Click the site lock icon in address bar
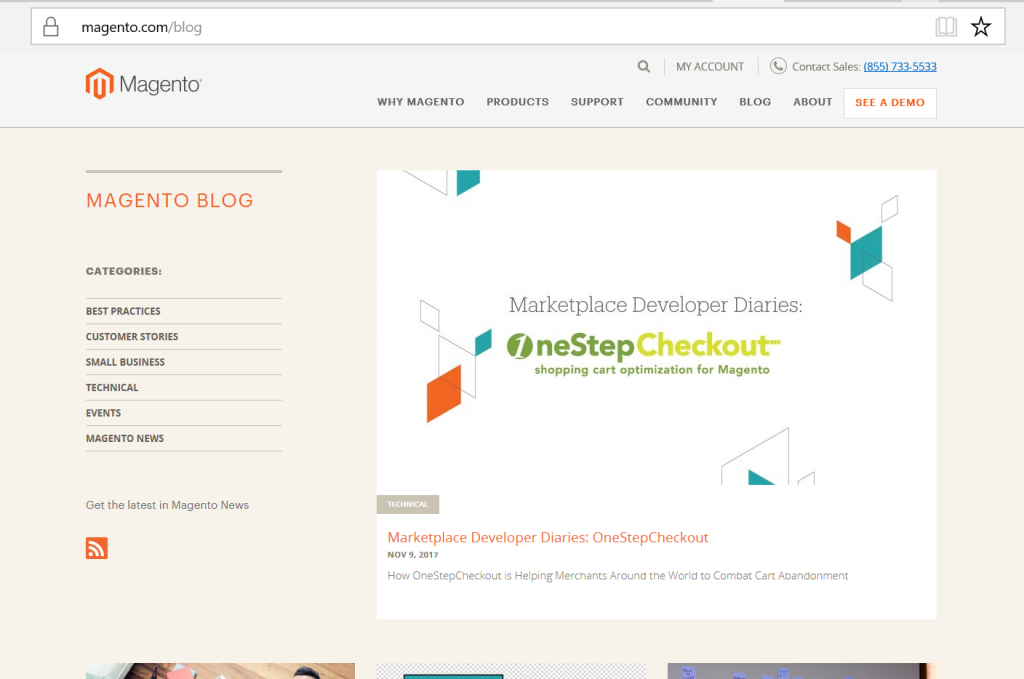Viewport: 1024px width, 679px height. coord(50,27)
